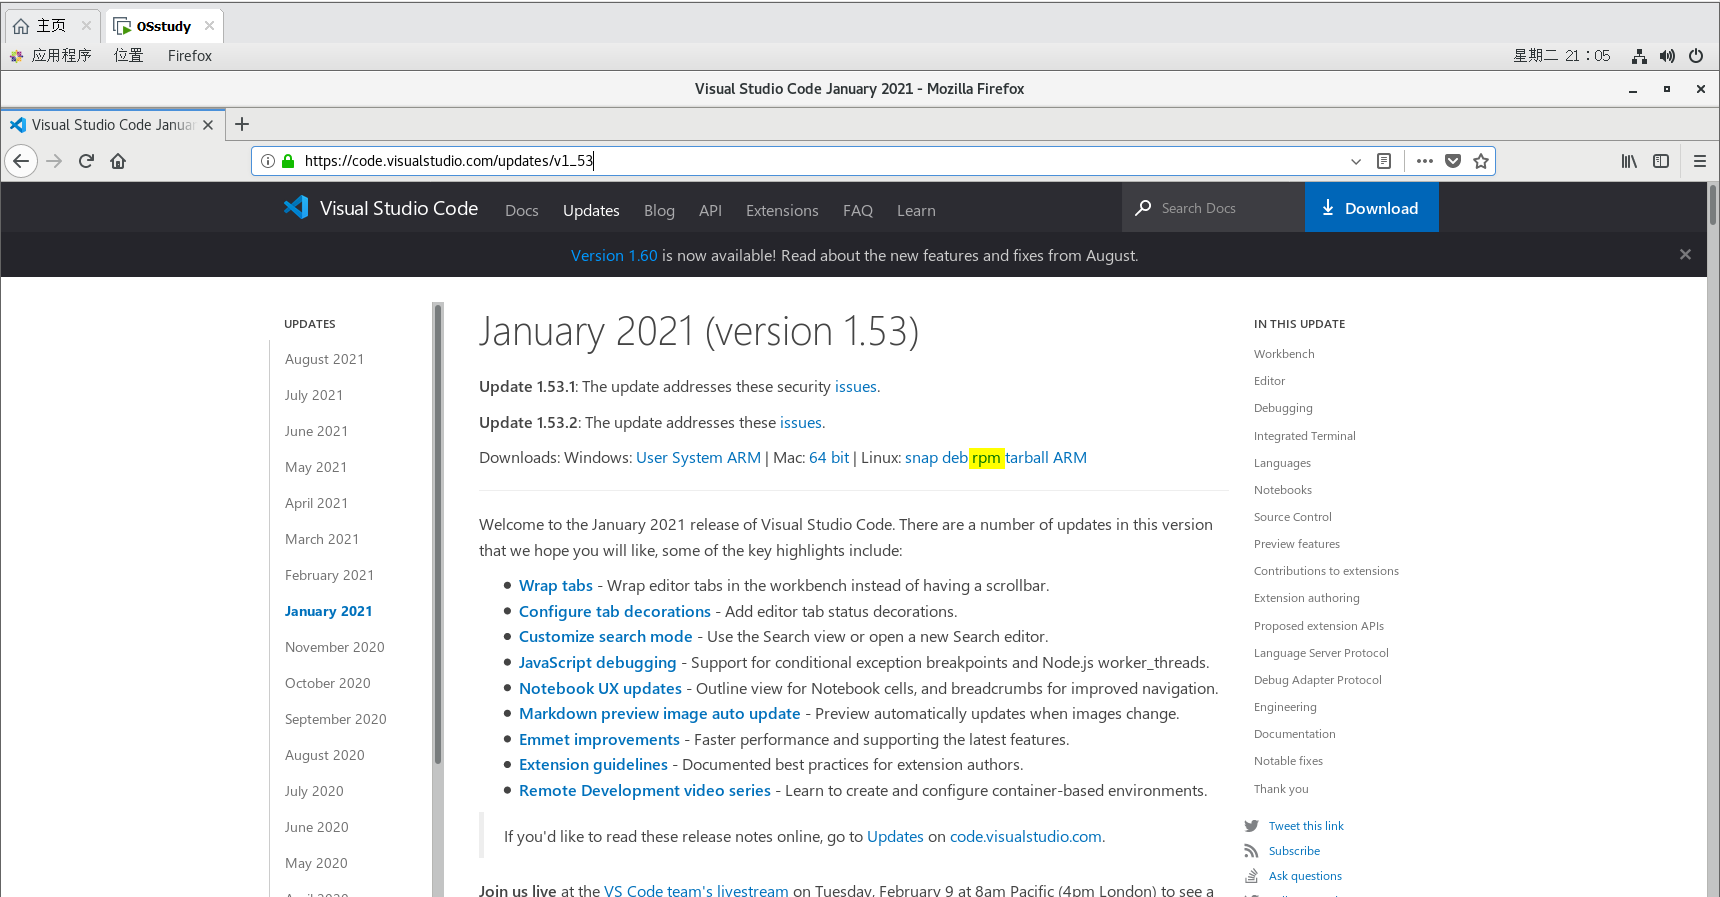Click the Twitter bird icon
This screenshot has width=1720, height=897.
[1251, 826]
